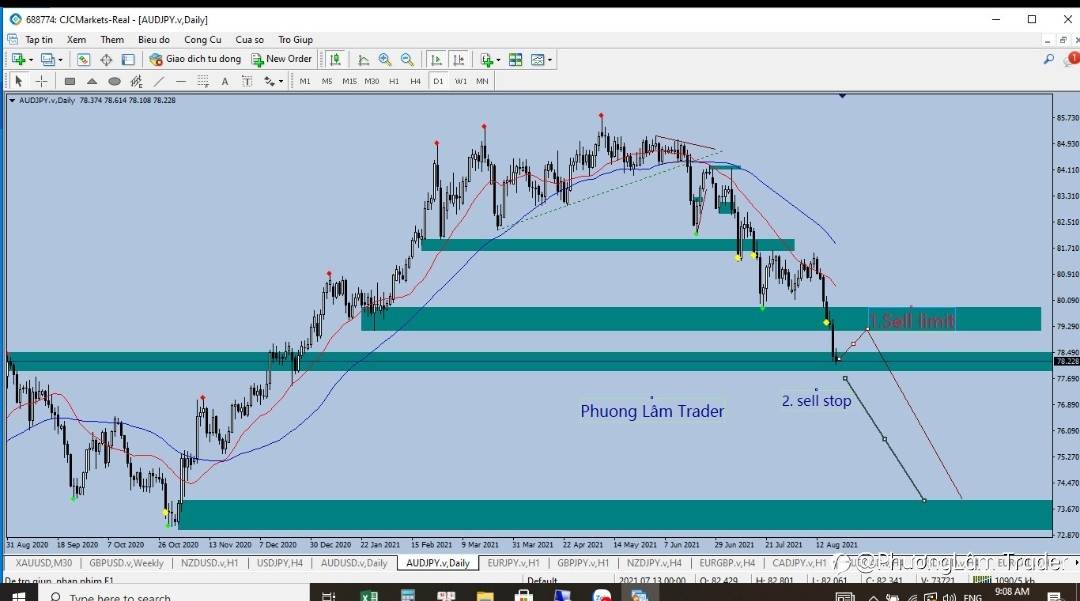Open the arrows objects dropdown
This screenshot has height=601, width=1080.
tap(273, 81)
